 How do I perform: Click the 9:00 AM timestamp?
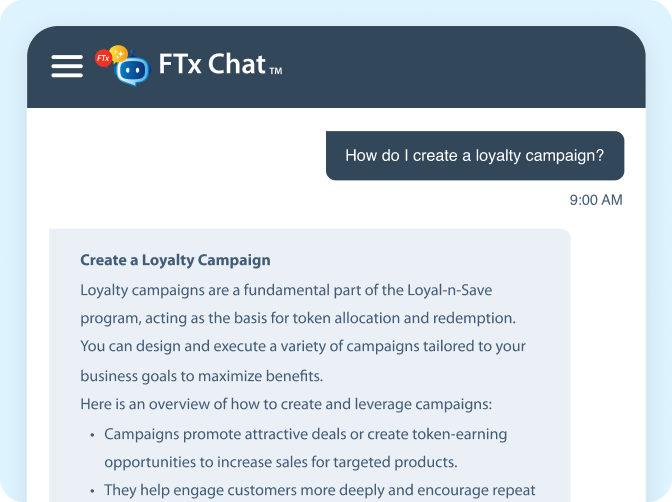point(596,200)
